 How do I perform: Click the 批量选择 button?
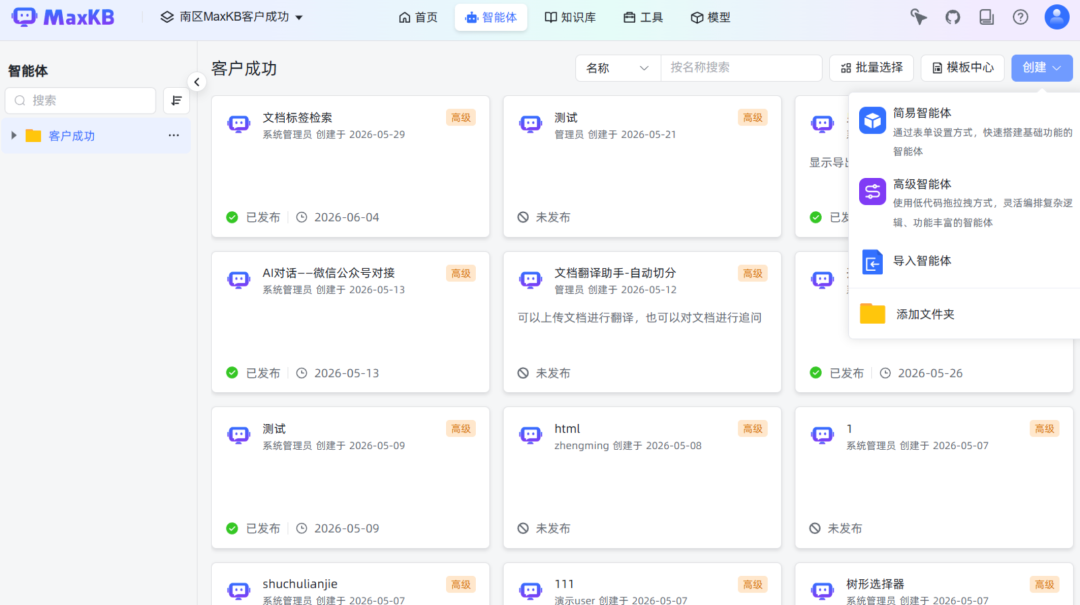(871, 68)
